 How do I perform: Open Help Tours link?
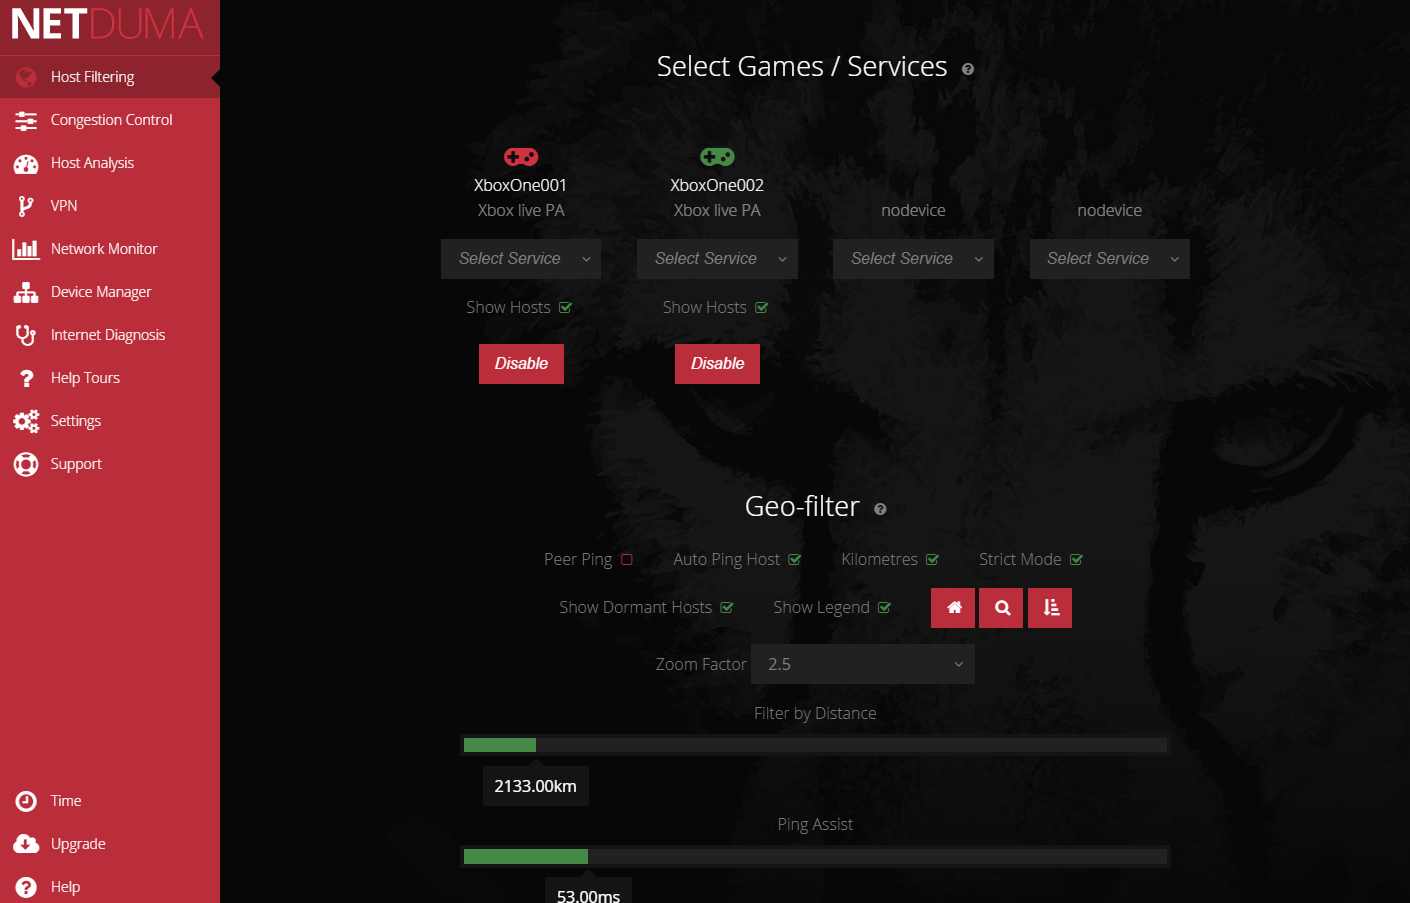(x=110, y=378)
